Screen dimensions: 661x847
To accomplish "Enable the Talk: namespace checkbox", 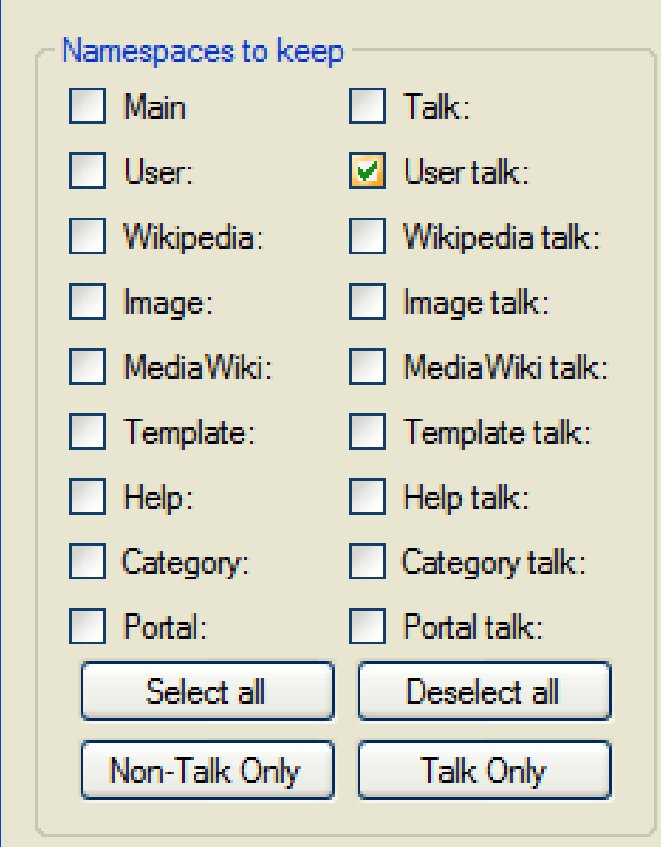I will pyautogui.click(x=367, y=106).
